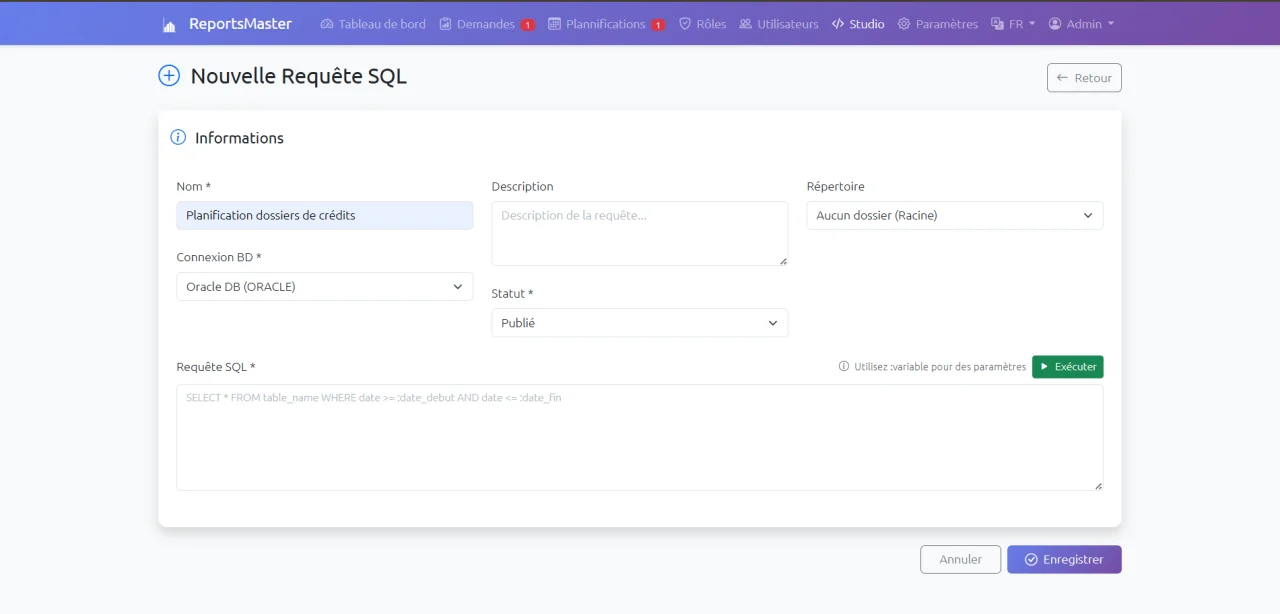Expand the Admin account dropdown

1081,24
